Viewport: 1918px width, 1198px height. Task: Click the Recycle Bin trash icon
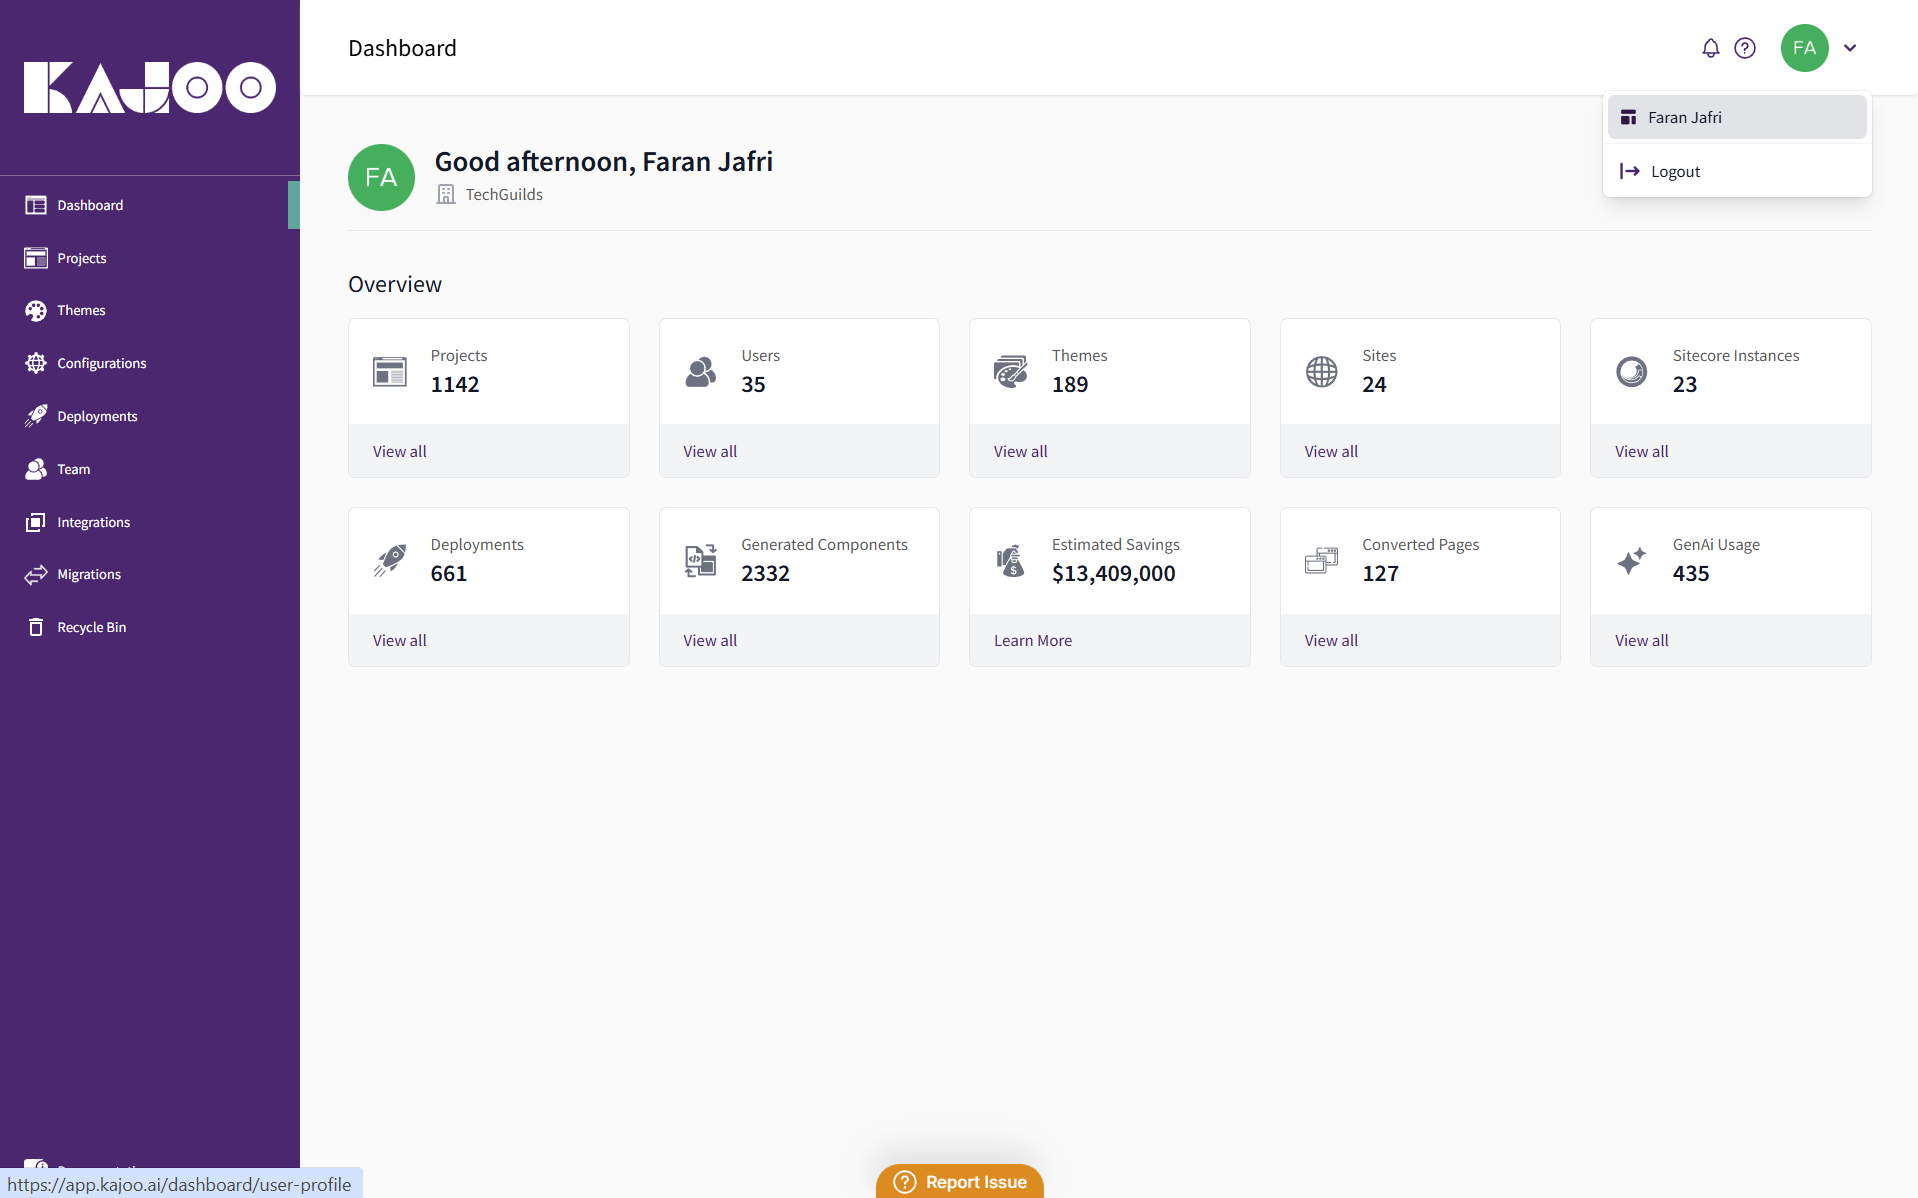[x=36, y=627]
